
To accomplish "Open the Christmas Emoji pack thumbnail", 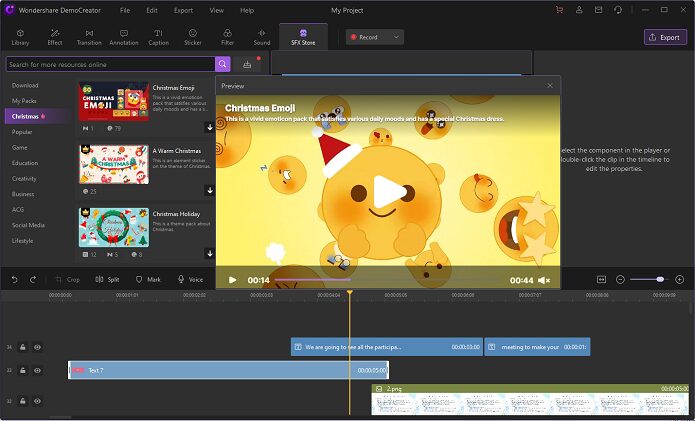I will (114, 101).
